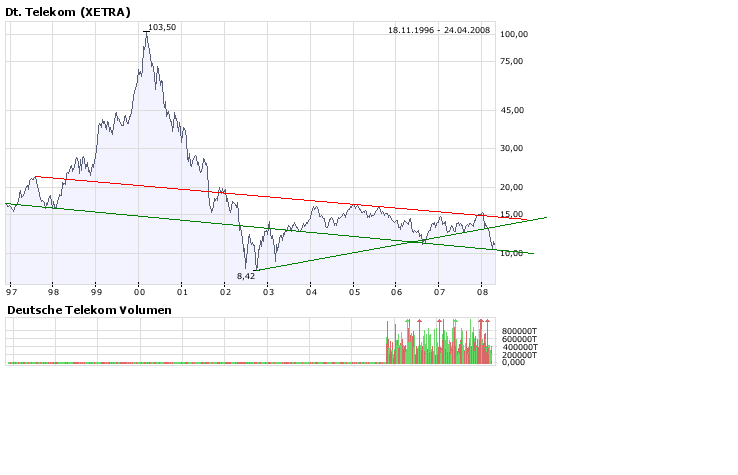The height and width of the screenshot is (475, 738).
Task: Click the year label 97 on time axis
Action: point(11,292)
